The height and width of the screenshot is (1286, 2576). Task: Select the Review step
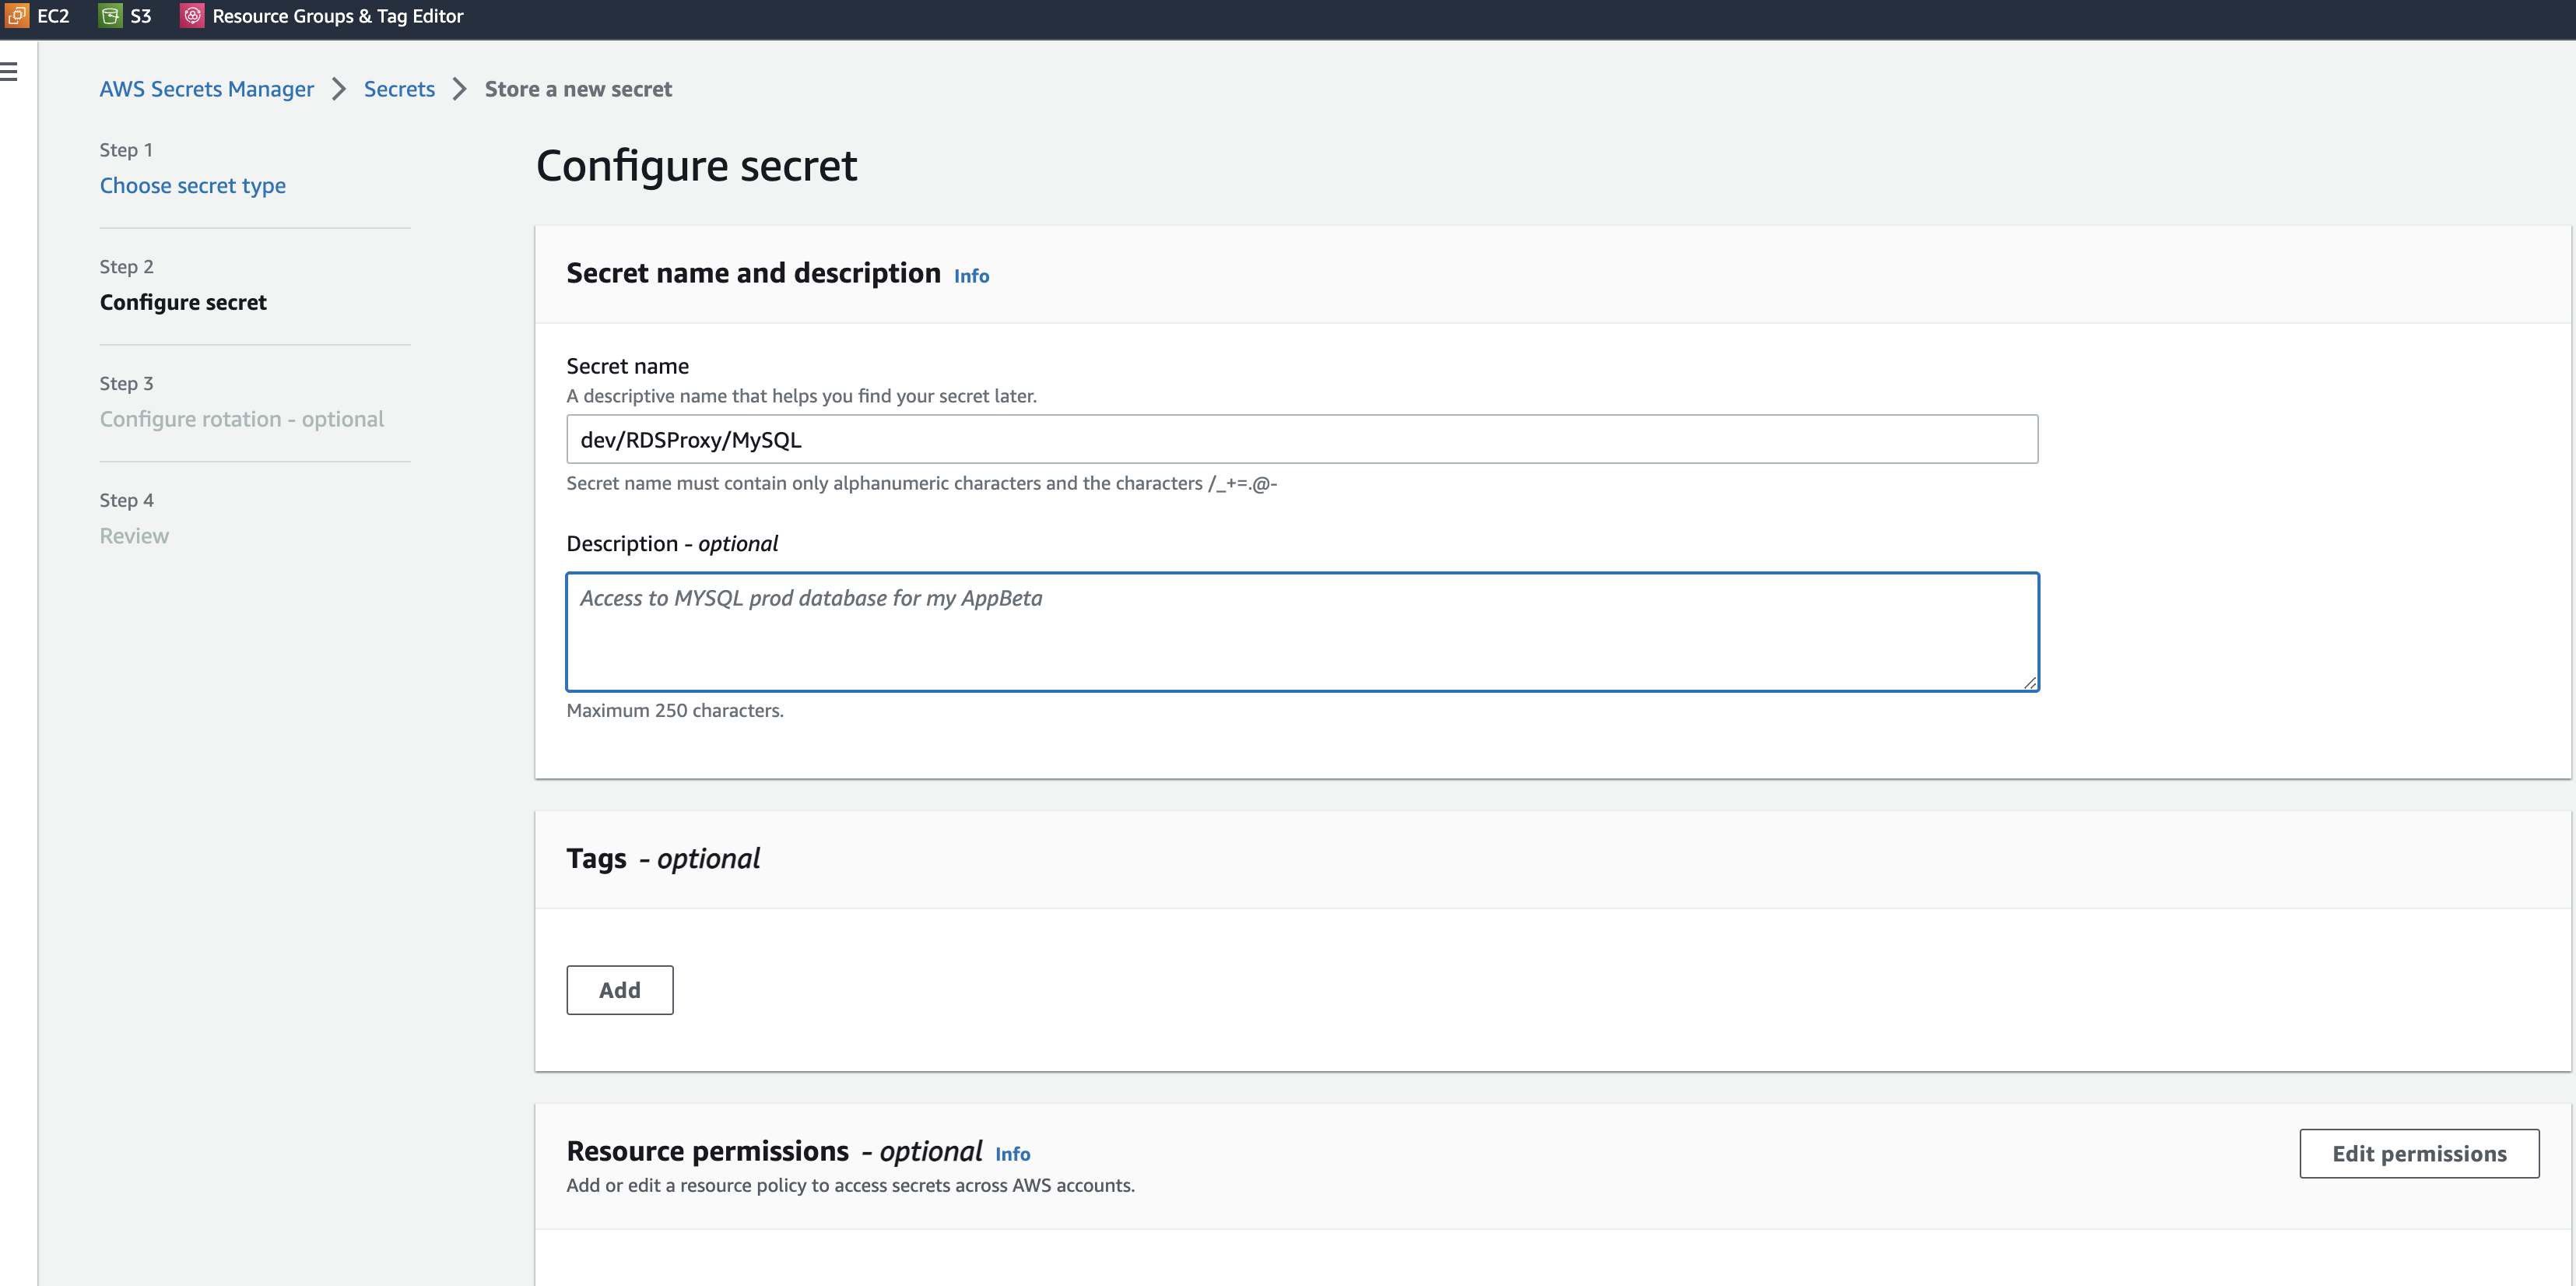tap(134, 536)
